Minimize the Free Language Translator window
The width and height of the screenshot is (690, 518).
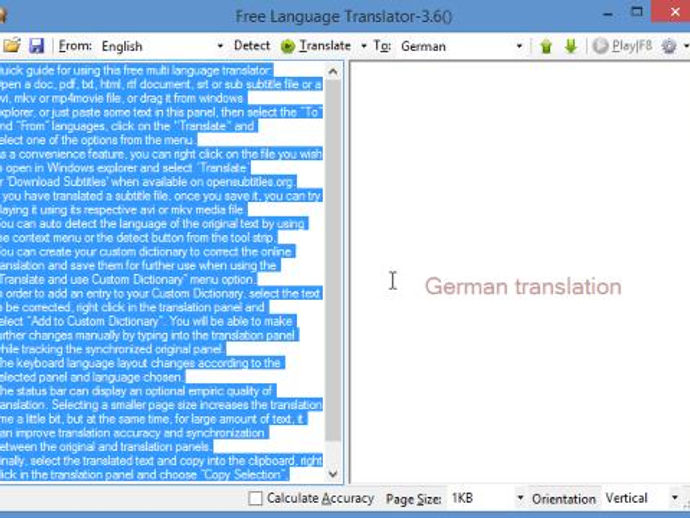coord(608,14)
